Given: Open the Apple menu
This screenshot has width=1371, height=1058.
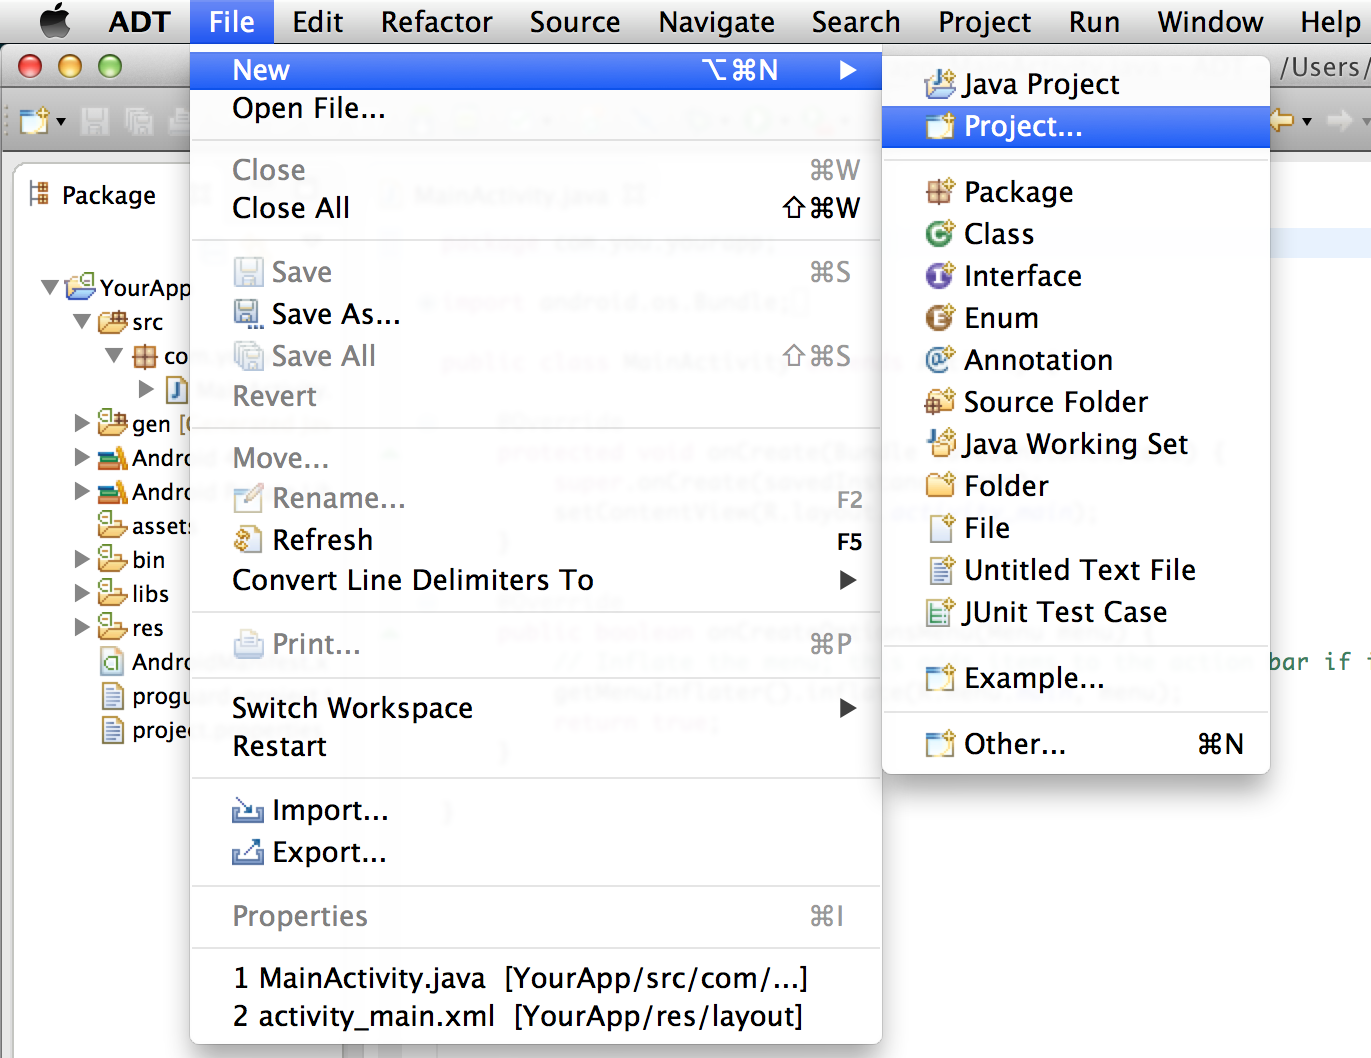Looking at the screenshot, I should tap(55, 21).
